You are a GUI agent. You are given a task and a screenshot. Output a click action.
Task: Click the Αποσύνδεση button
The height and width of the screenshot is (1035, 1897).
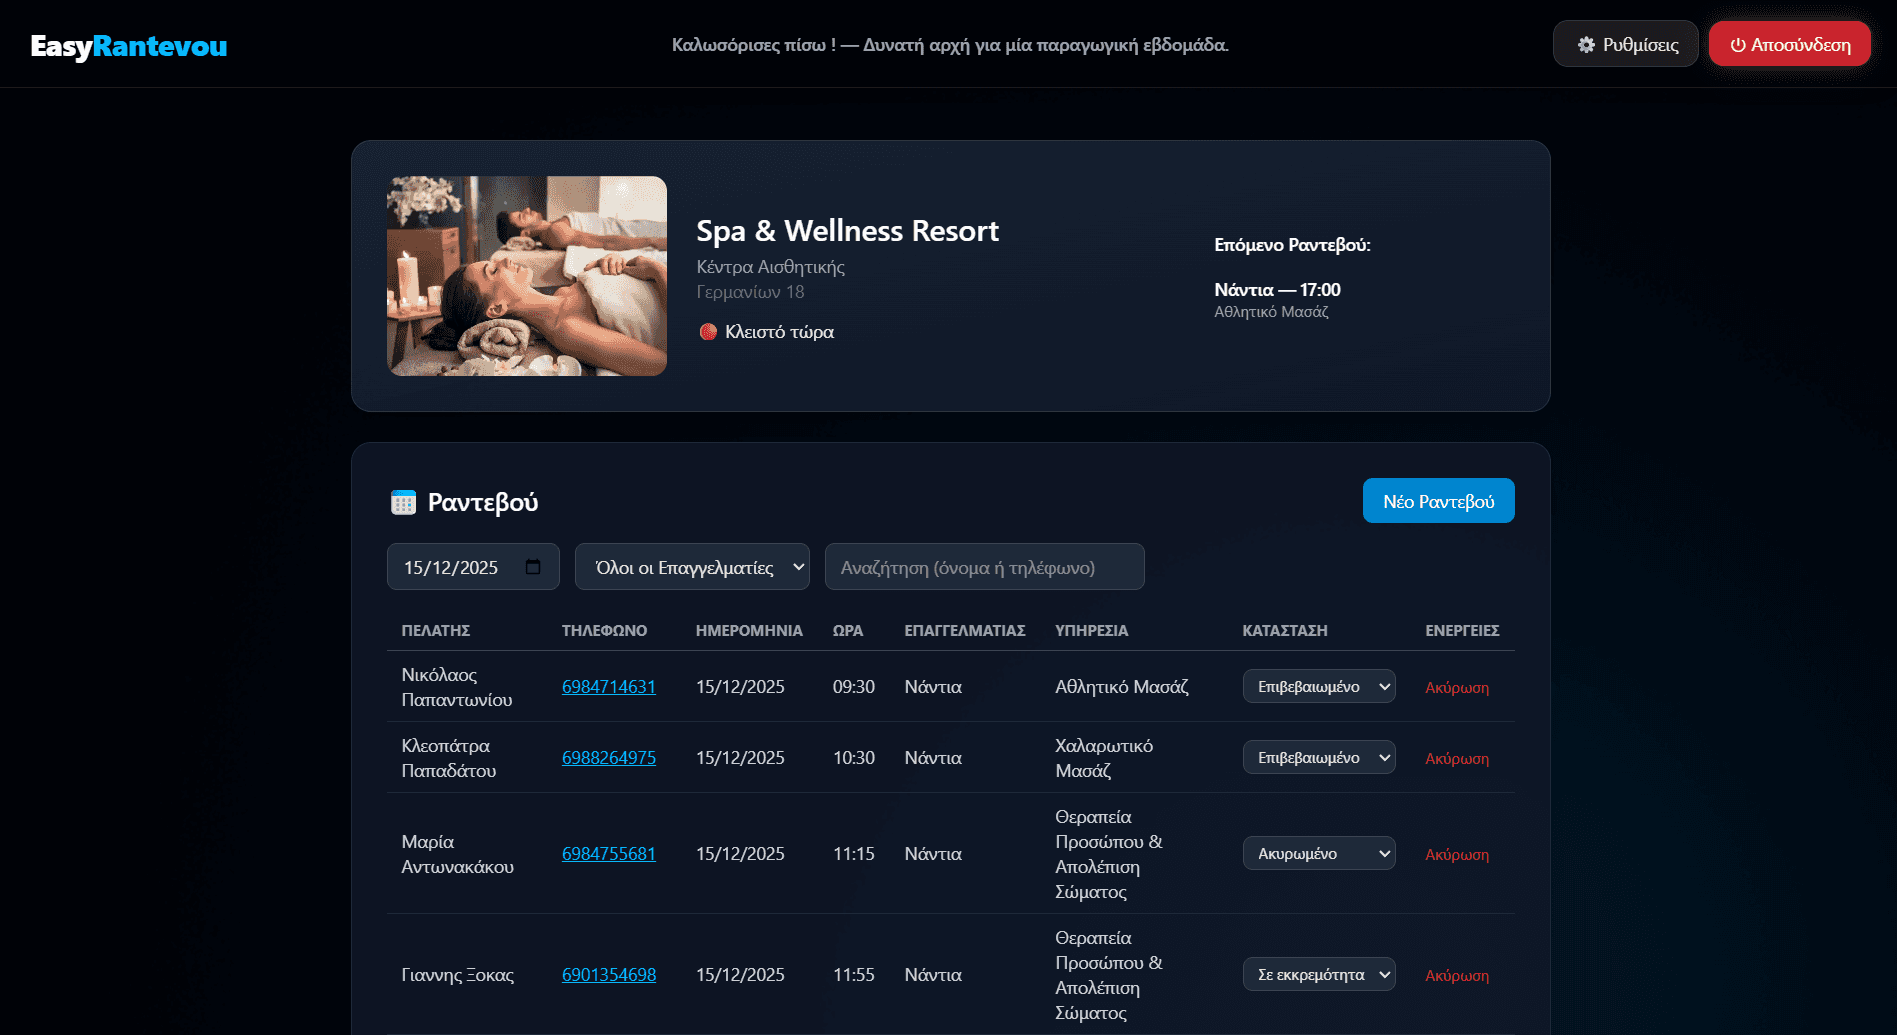(1789, 43)
